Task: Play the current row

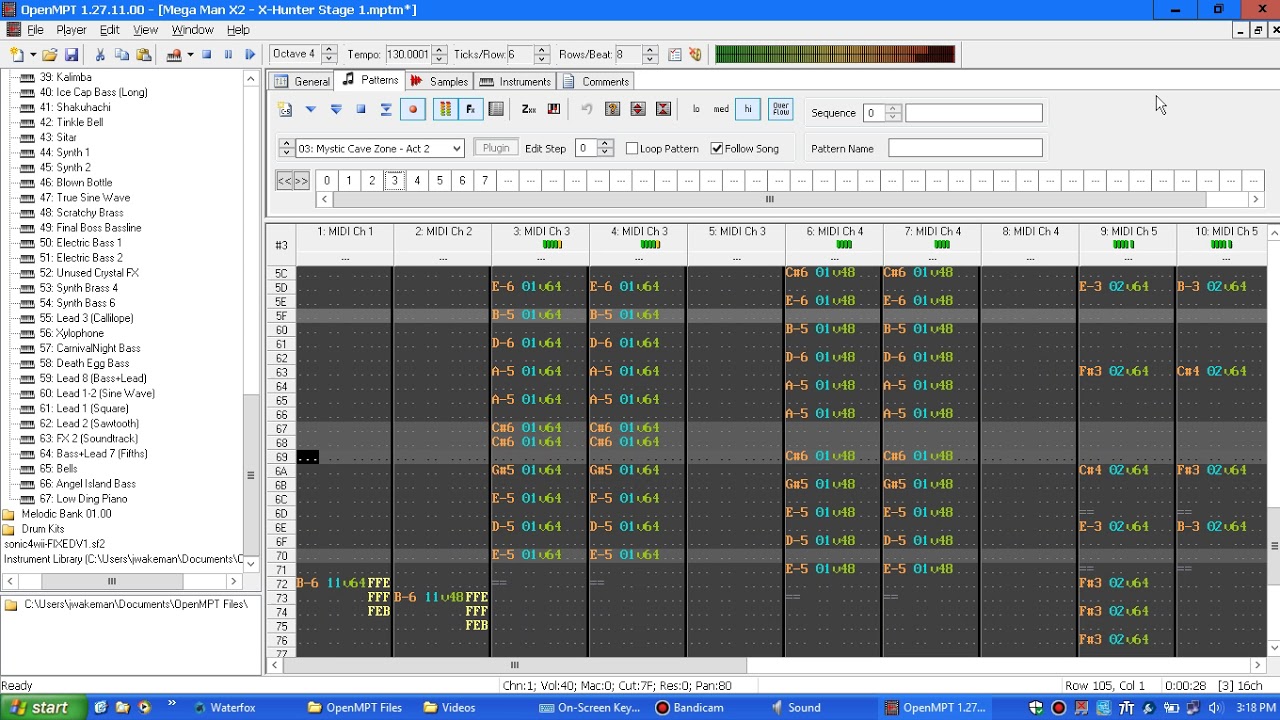Action: tap(386, 109)
